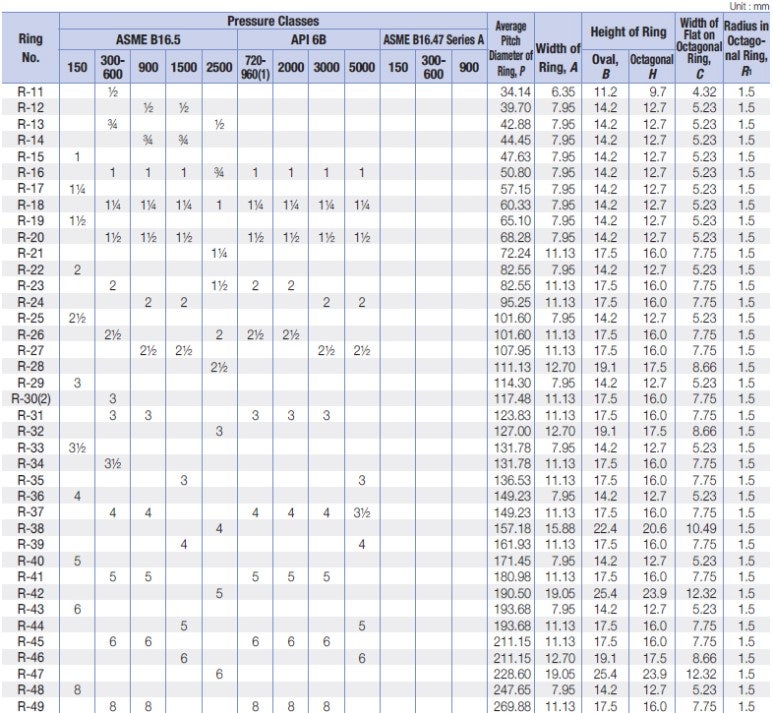Click the R-30(2) row label
This screenshot has width=773, height=713.
pyautogui.click(x=31, y=398)
